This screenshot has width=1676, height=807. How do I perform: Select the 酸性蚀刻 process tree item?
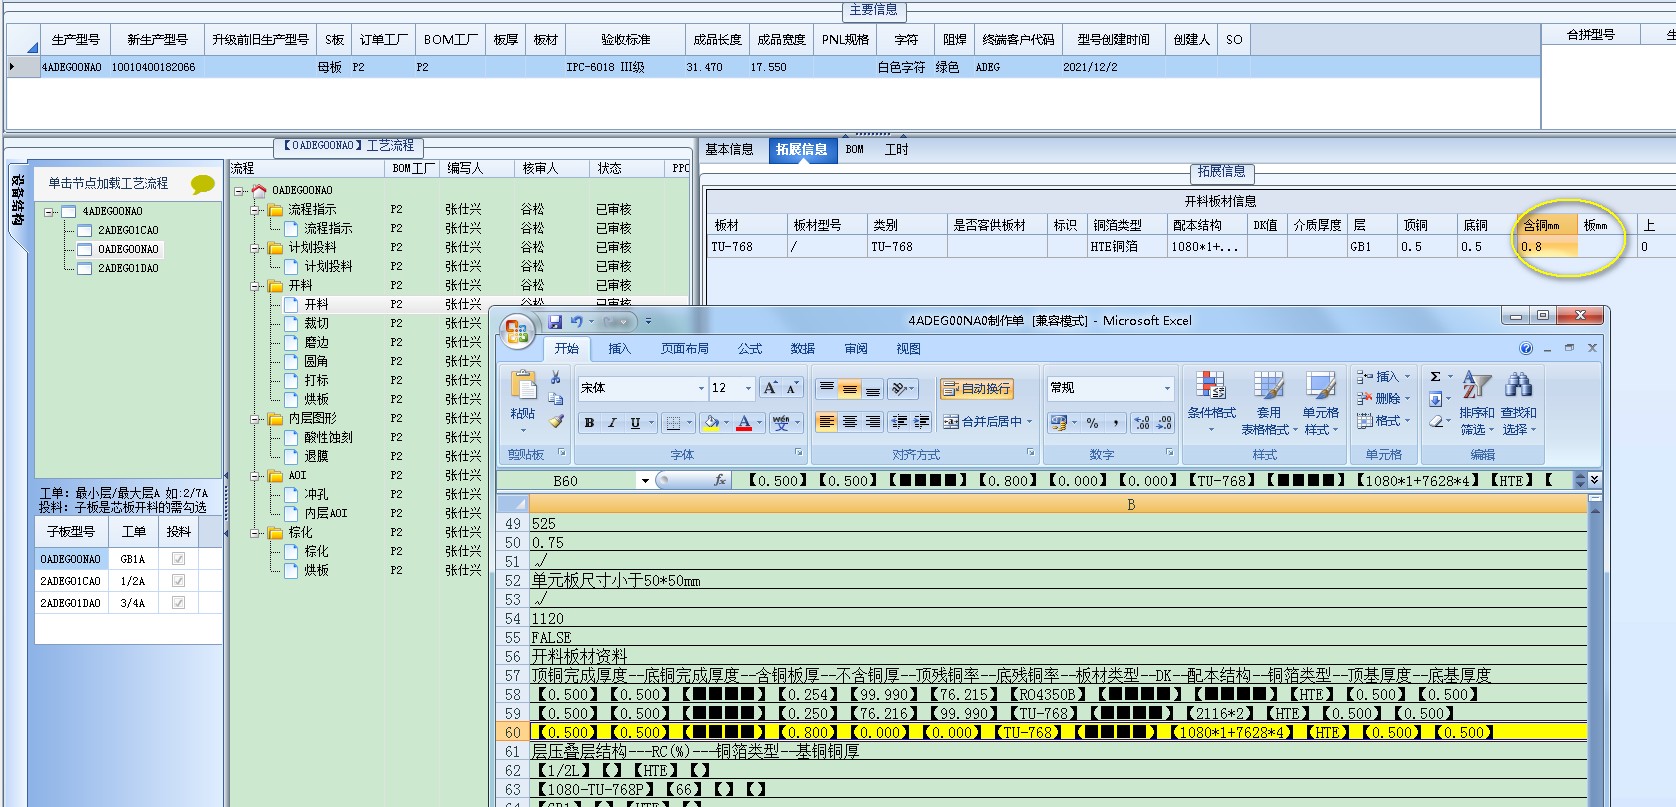[329, 438]
